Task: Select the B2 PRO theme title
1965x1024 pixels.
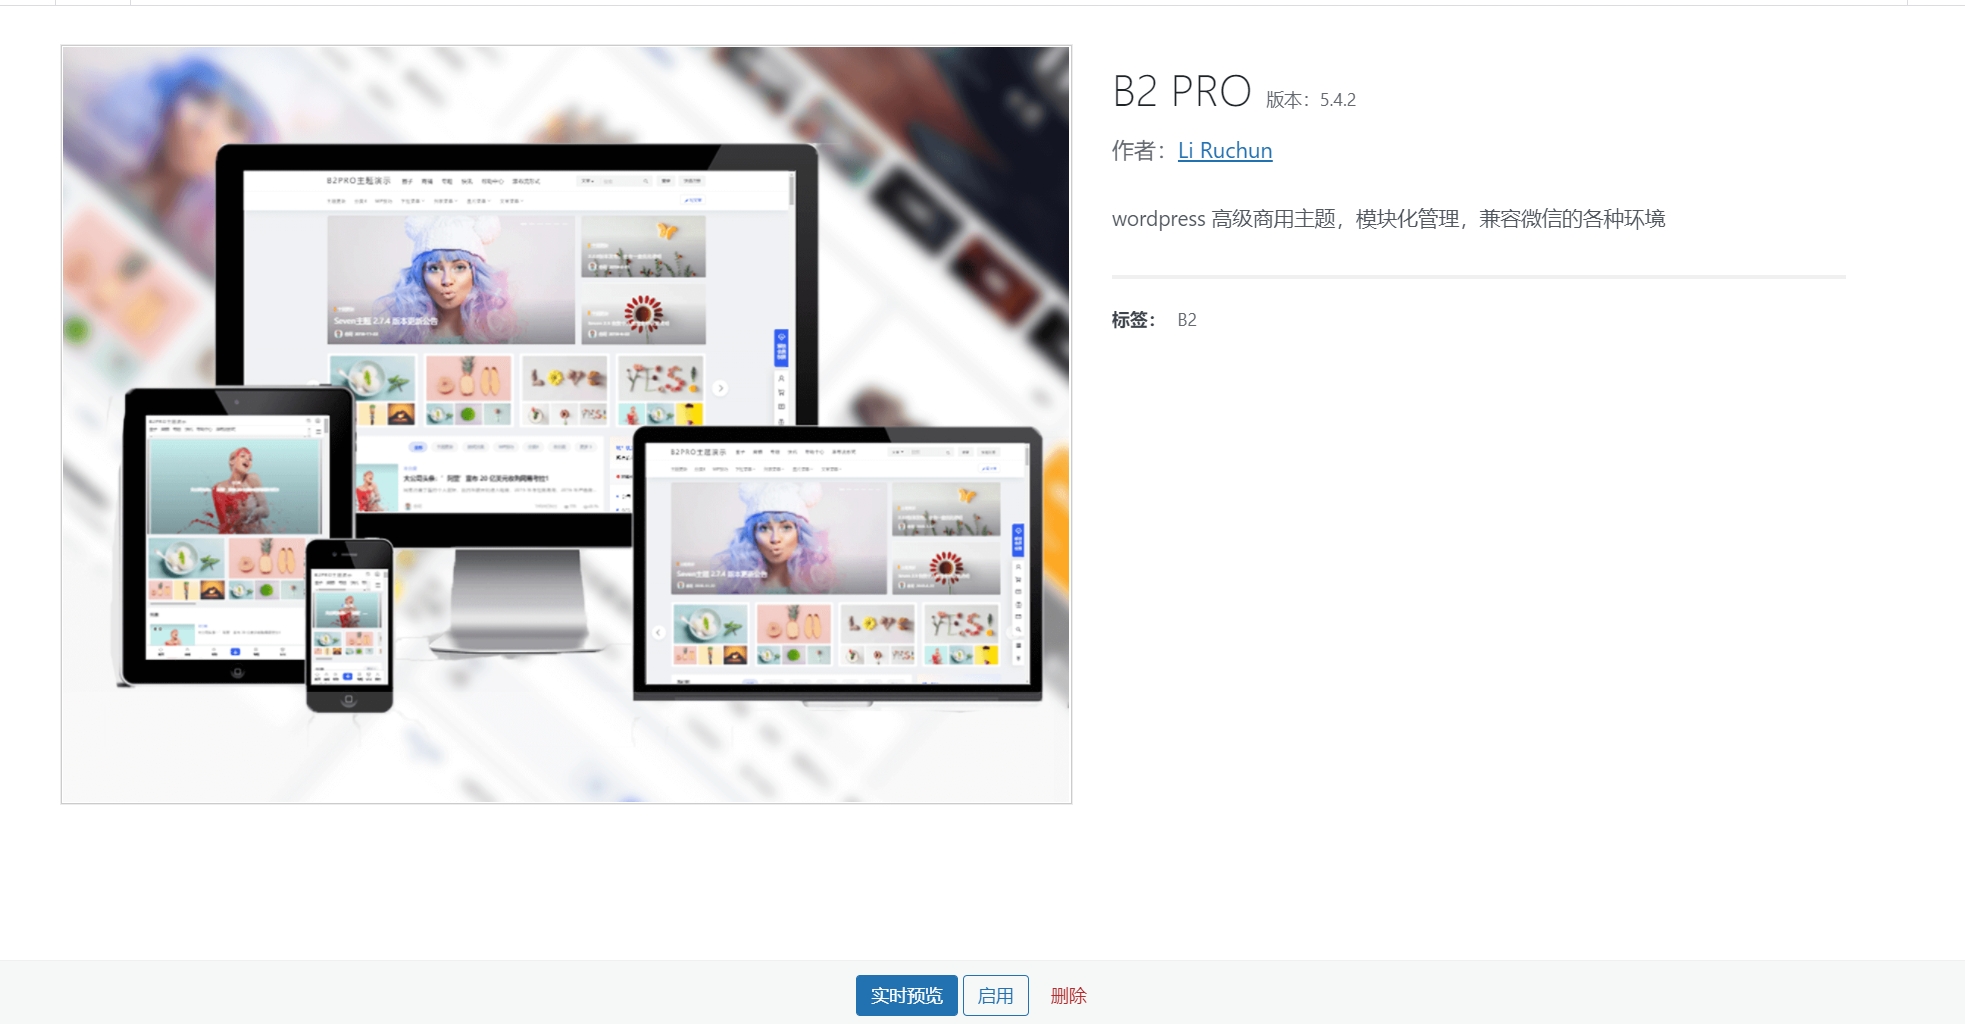Action: click(1181, 91)
